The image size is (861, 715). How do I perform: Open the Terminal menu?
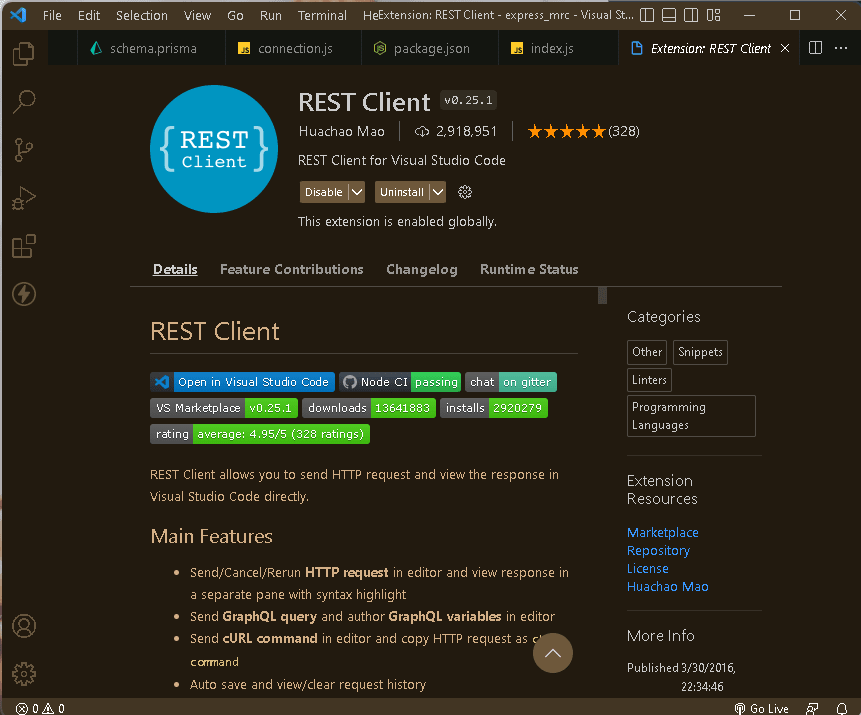pos(322,15)
